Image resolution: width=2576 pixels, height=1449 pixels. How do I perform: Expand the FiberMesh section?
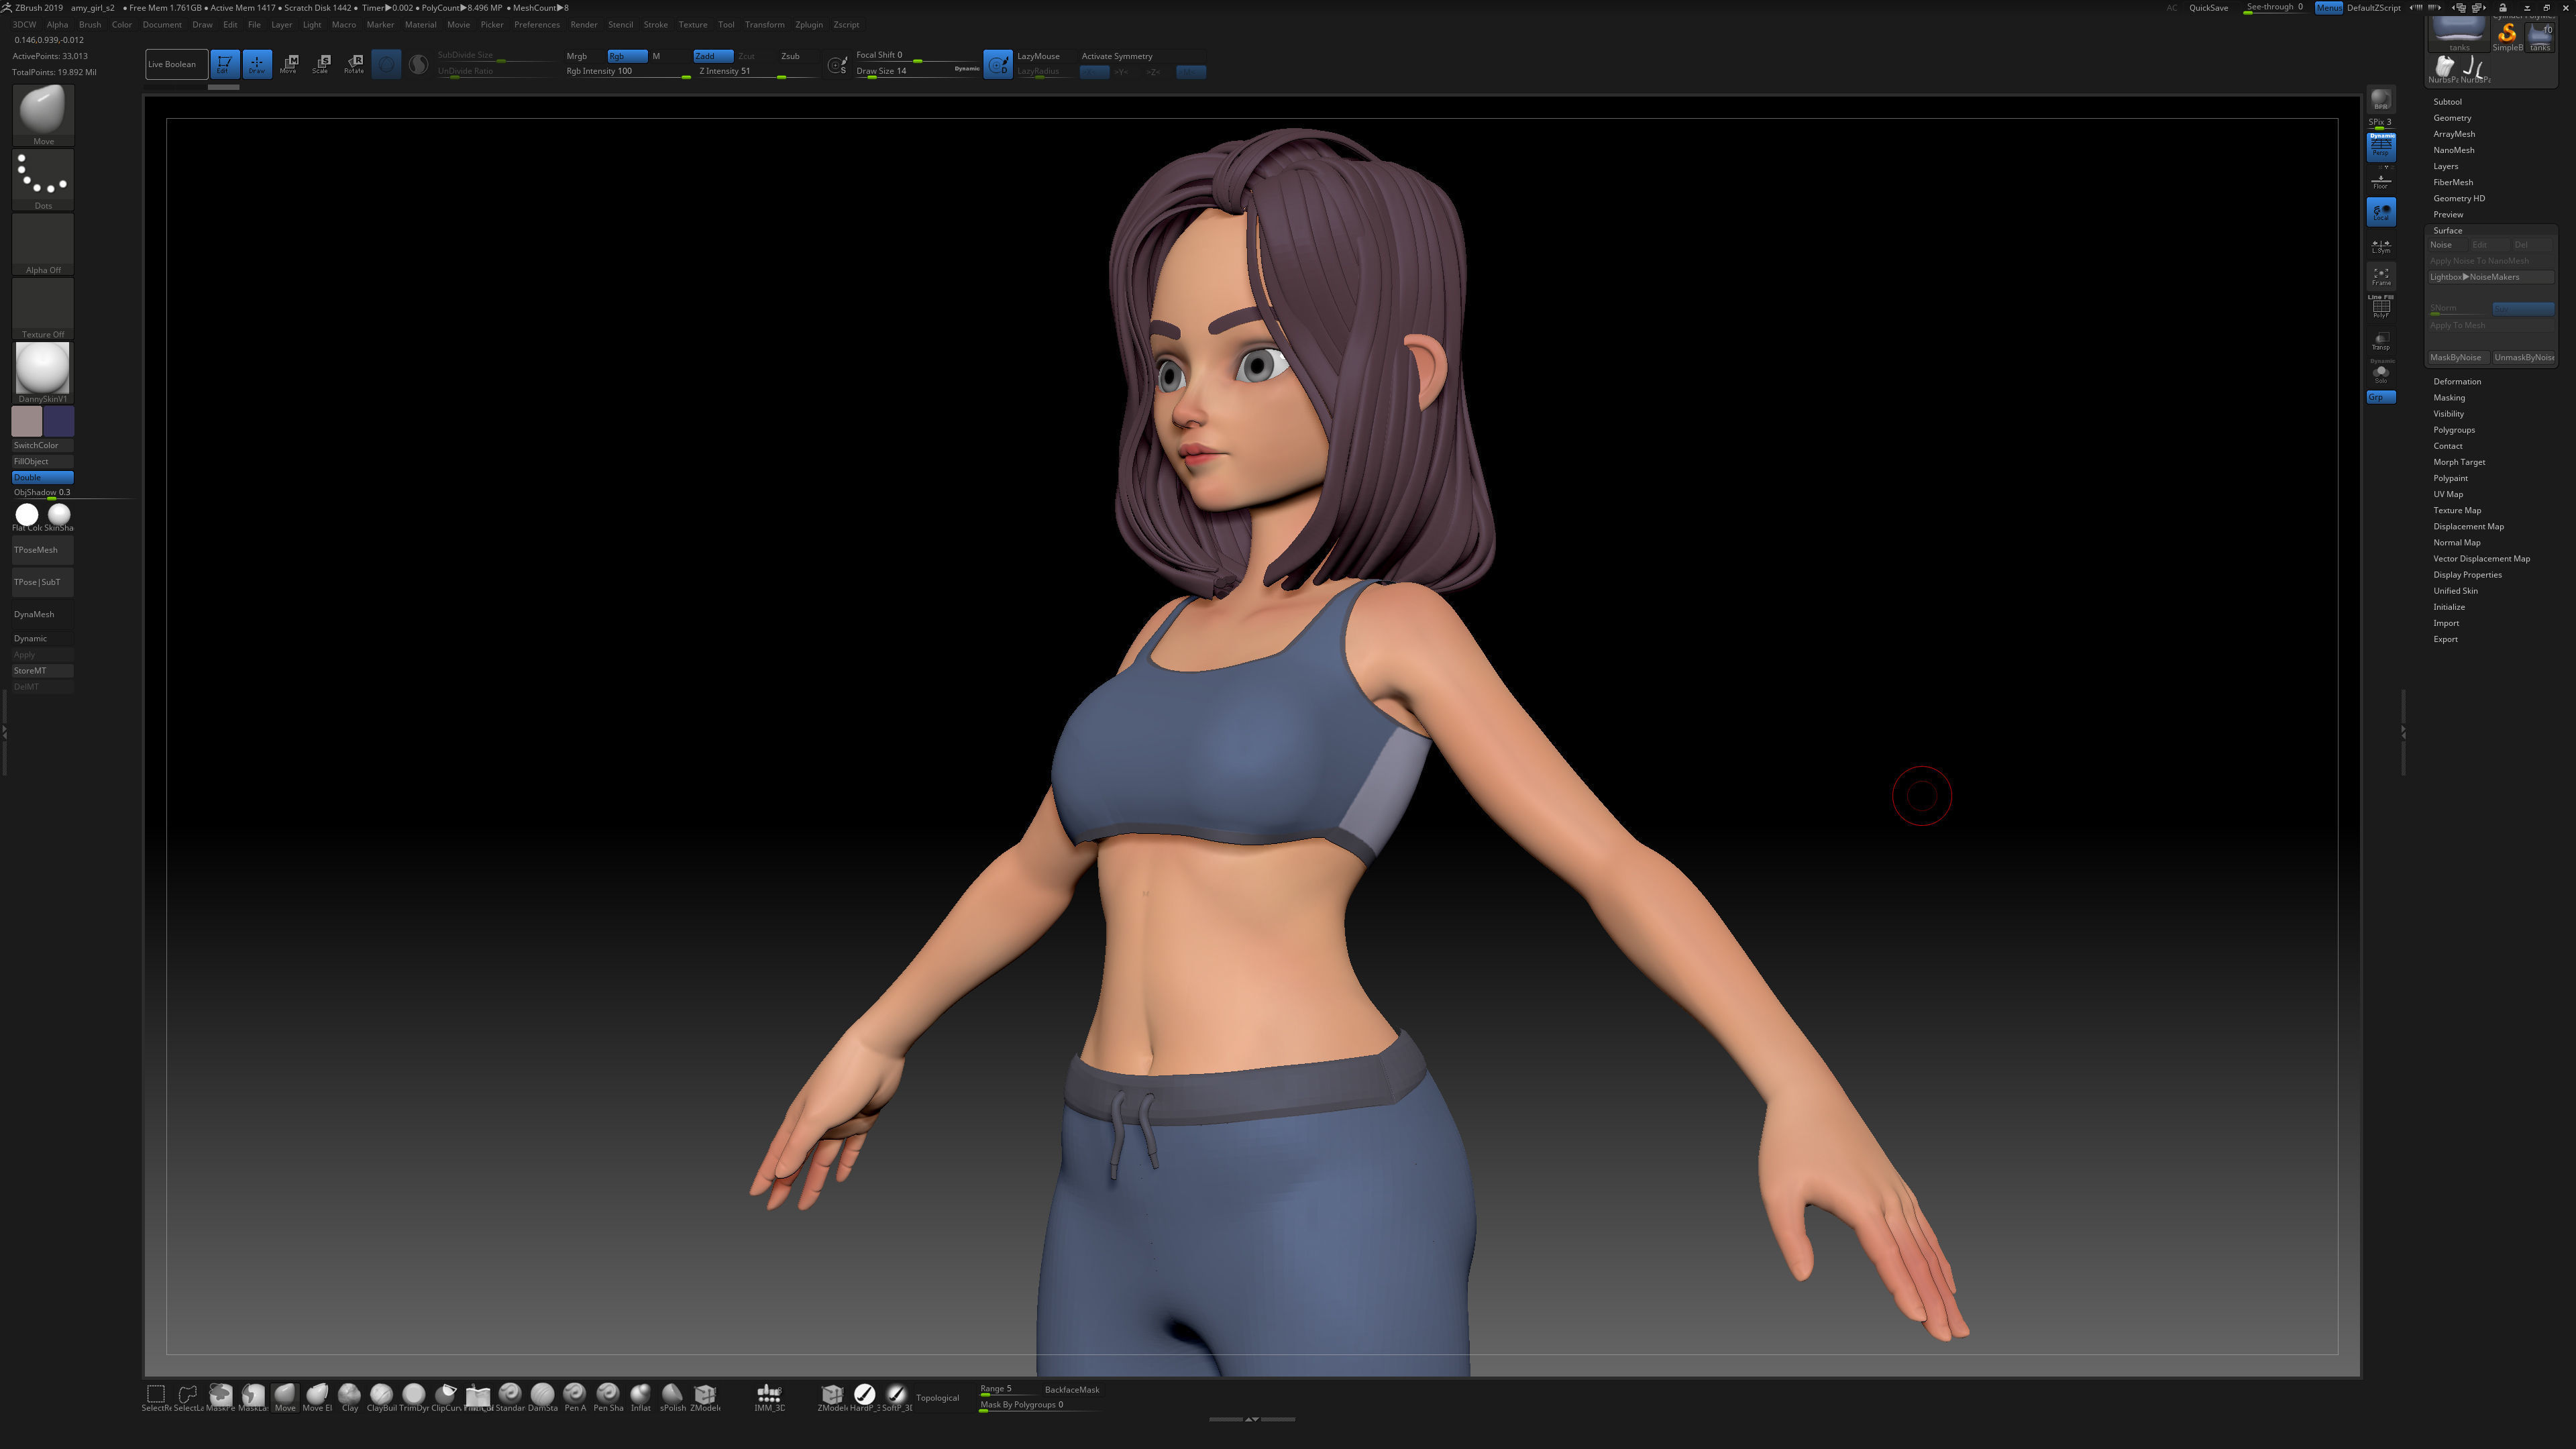(x=2453, y=182)
